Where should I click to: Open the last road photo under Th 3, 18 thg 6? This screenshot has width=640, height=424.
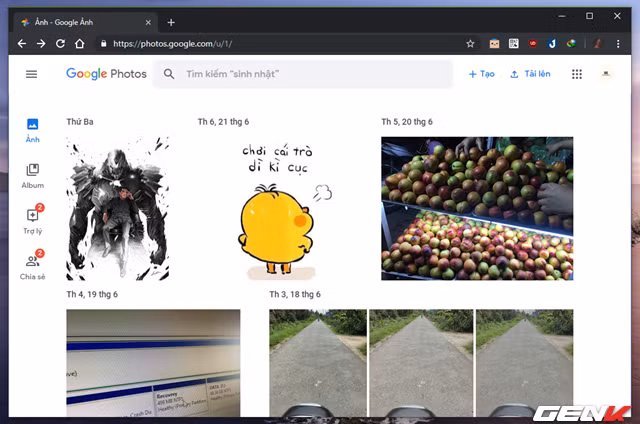[x=524, y=363]
